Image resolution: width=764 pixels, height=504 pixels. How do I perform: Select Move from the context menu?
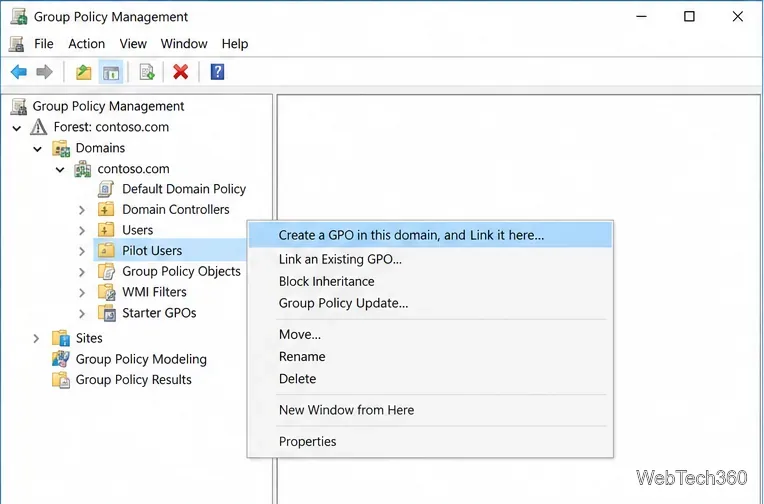[x=430, y=334]
